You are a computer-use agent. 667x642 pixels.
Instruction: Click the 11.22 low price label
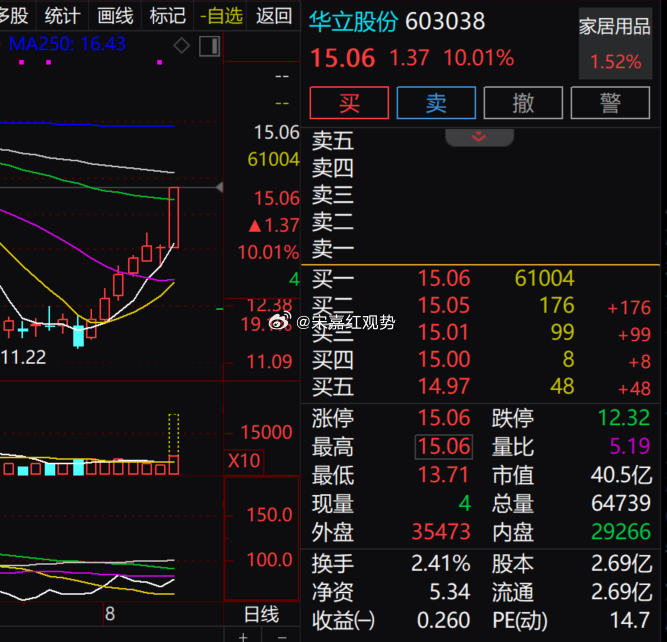point(23,357)
